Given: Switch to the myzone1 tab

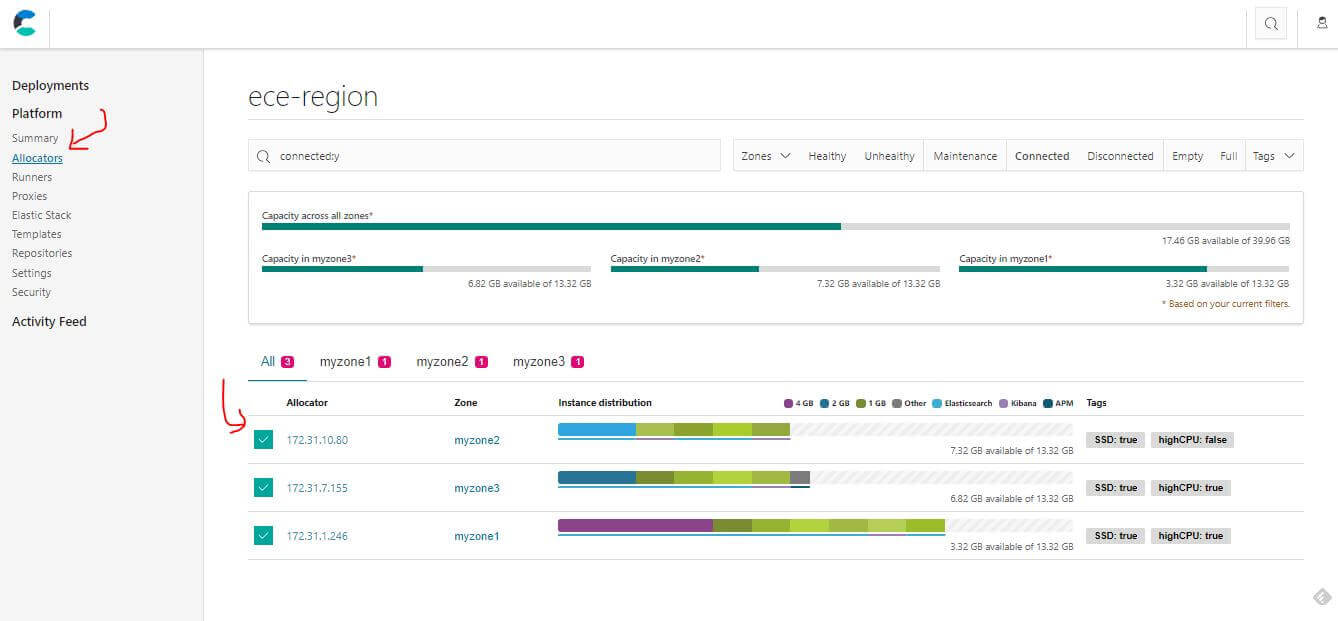Looking at the screenshot, I should point(354,362).
